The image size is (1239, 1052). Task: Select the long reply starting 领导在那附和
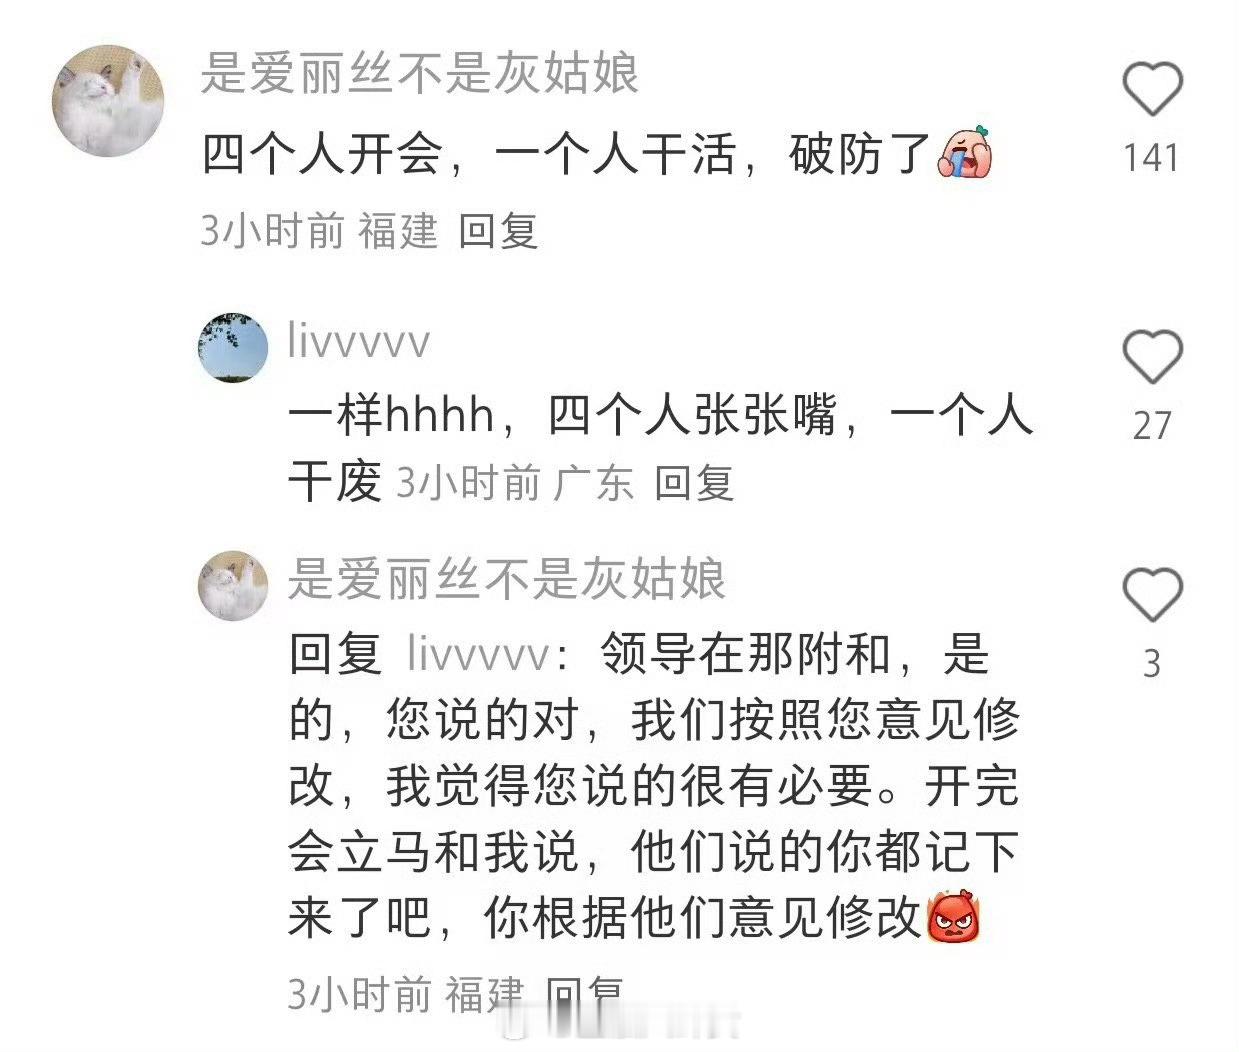pos(654,786)
